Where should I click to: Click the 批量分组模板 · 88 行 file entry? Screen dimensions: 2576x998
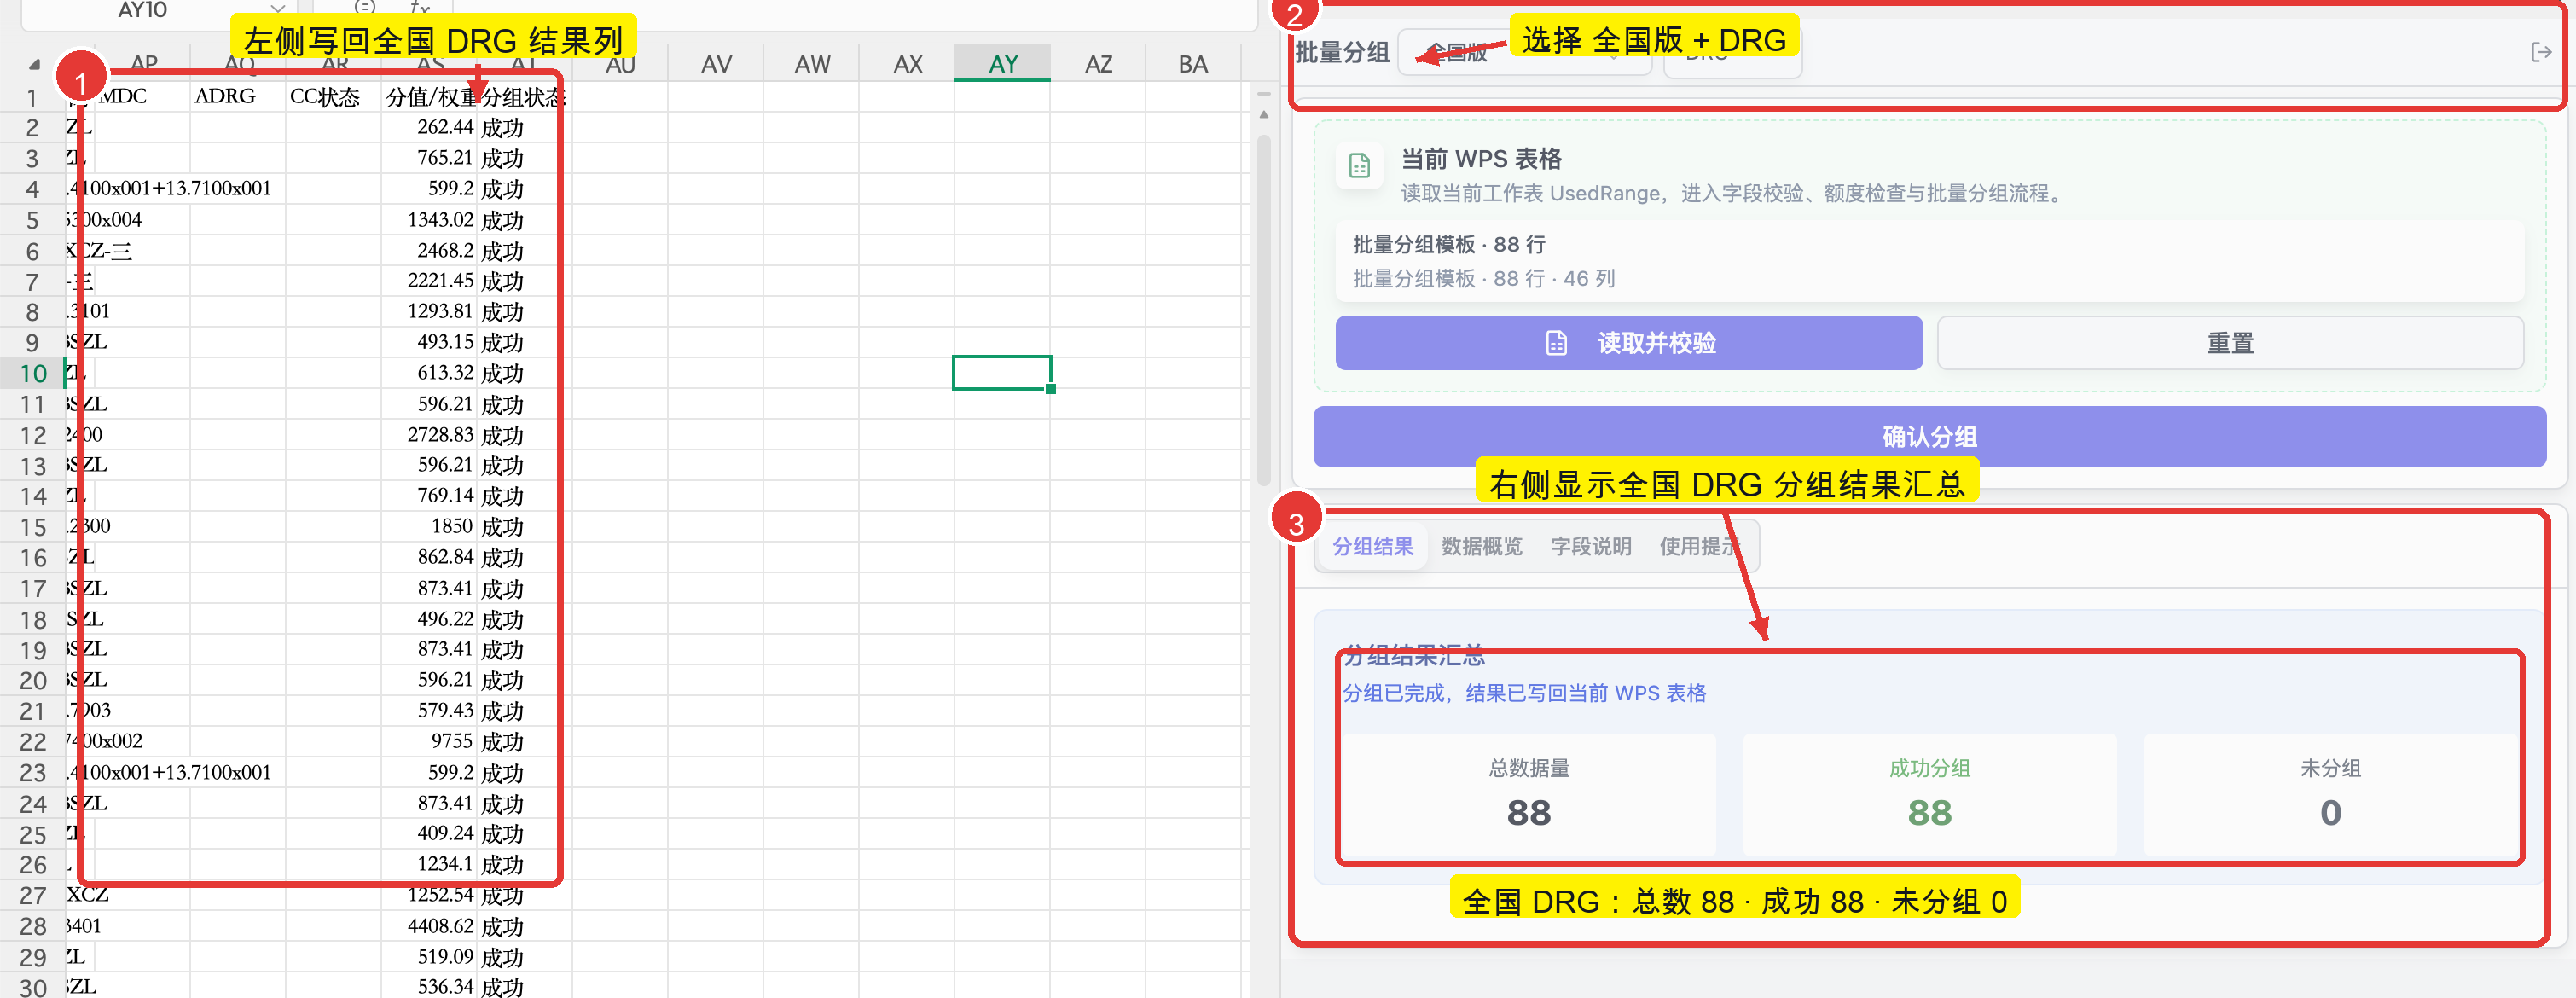coord(1929,261)
